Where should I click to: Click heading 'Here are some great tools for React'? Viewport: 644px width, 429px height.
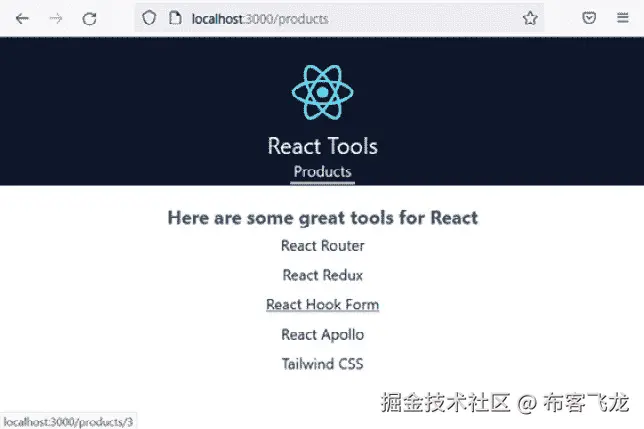tap(323, 218)
